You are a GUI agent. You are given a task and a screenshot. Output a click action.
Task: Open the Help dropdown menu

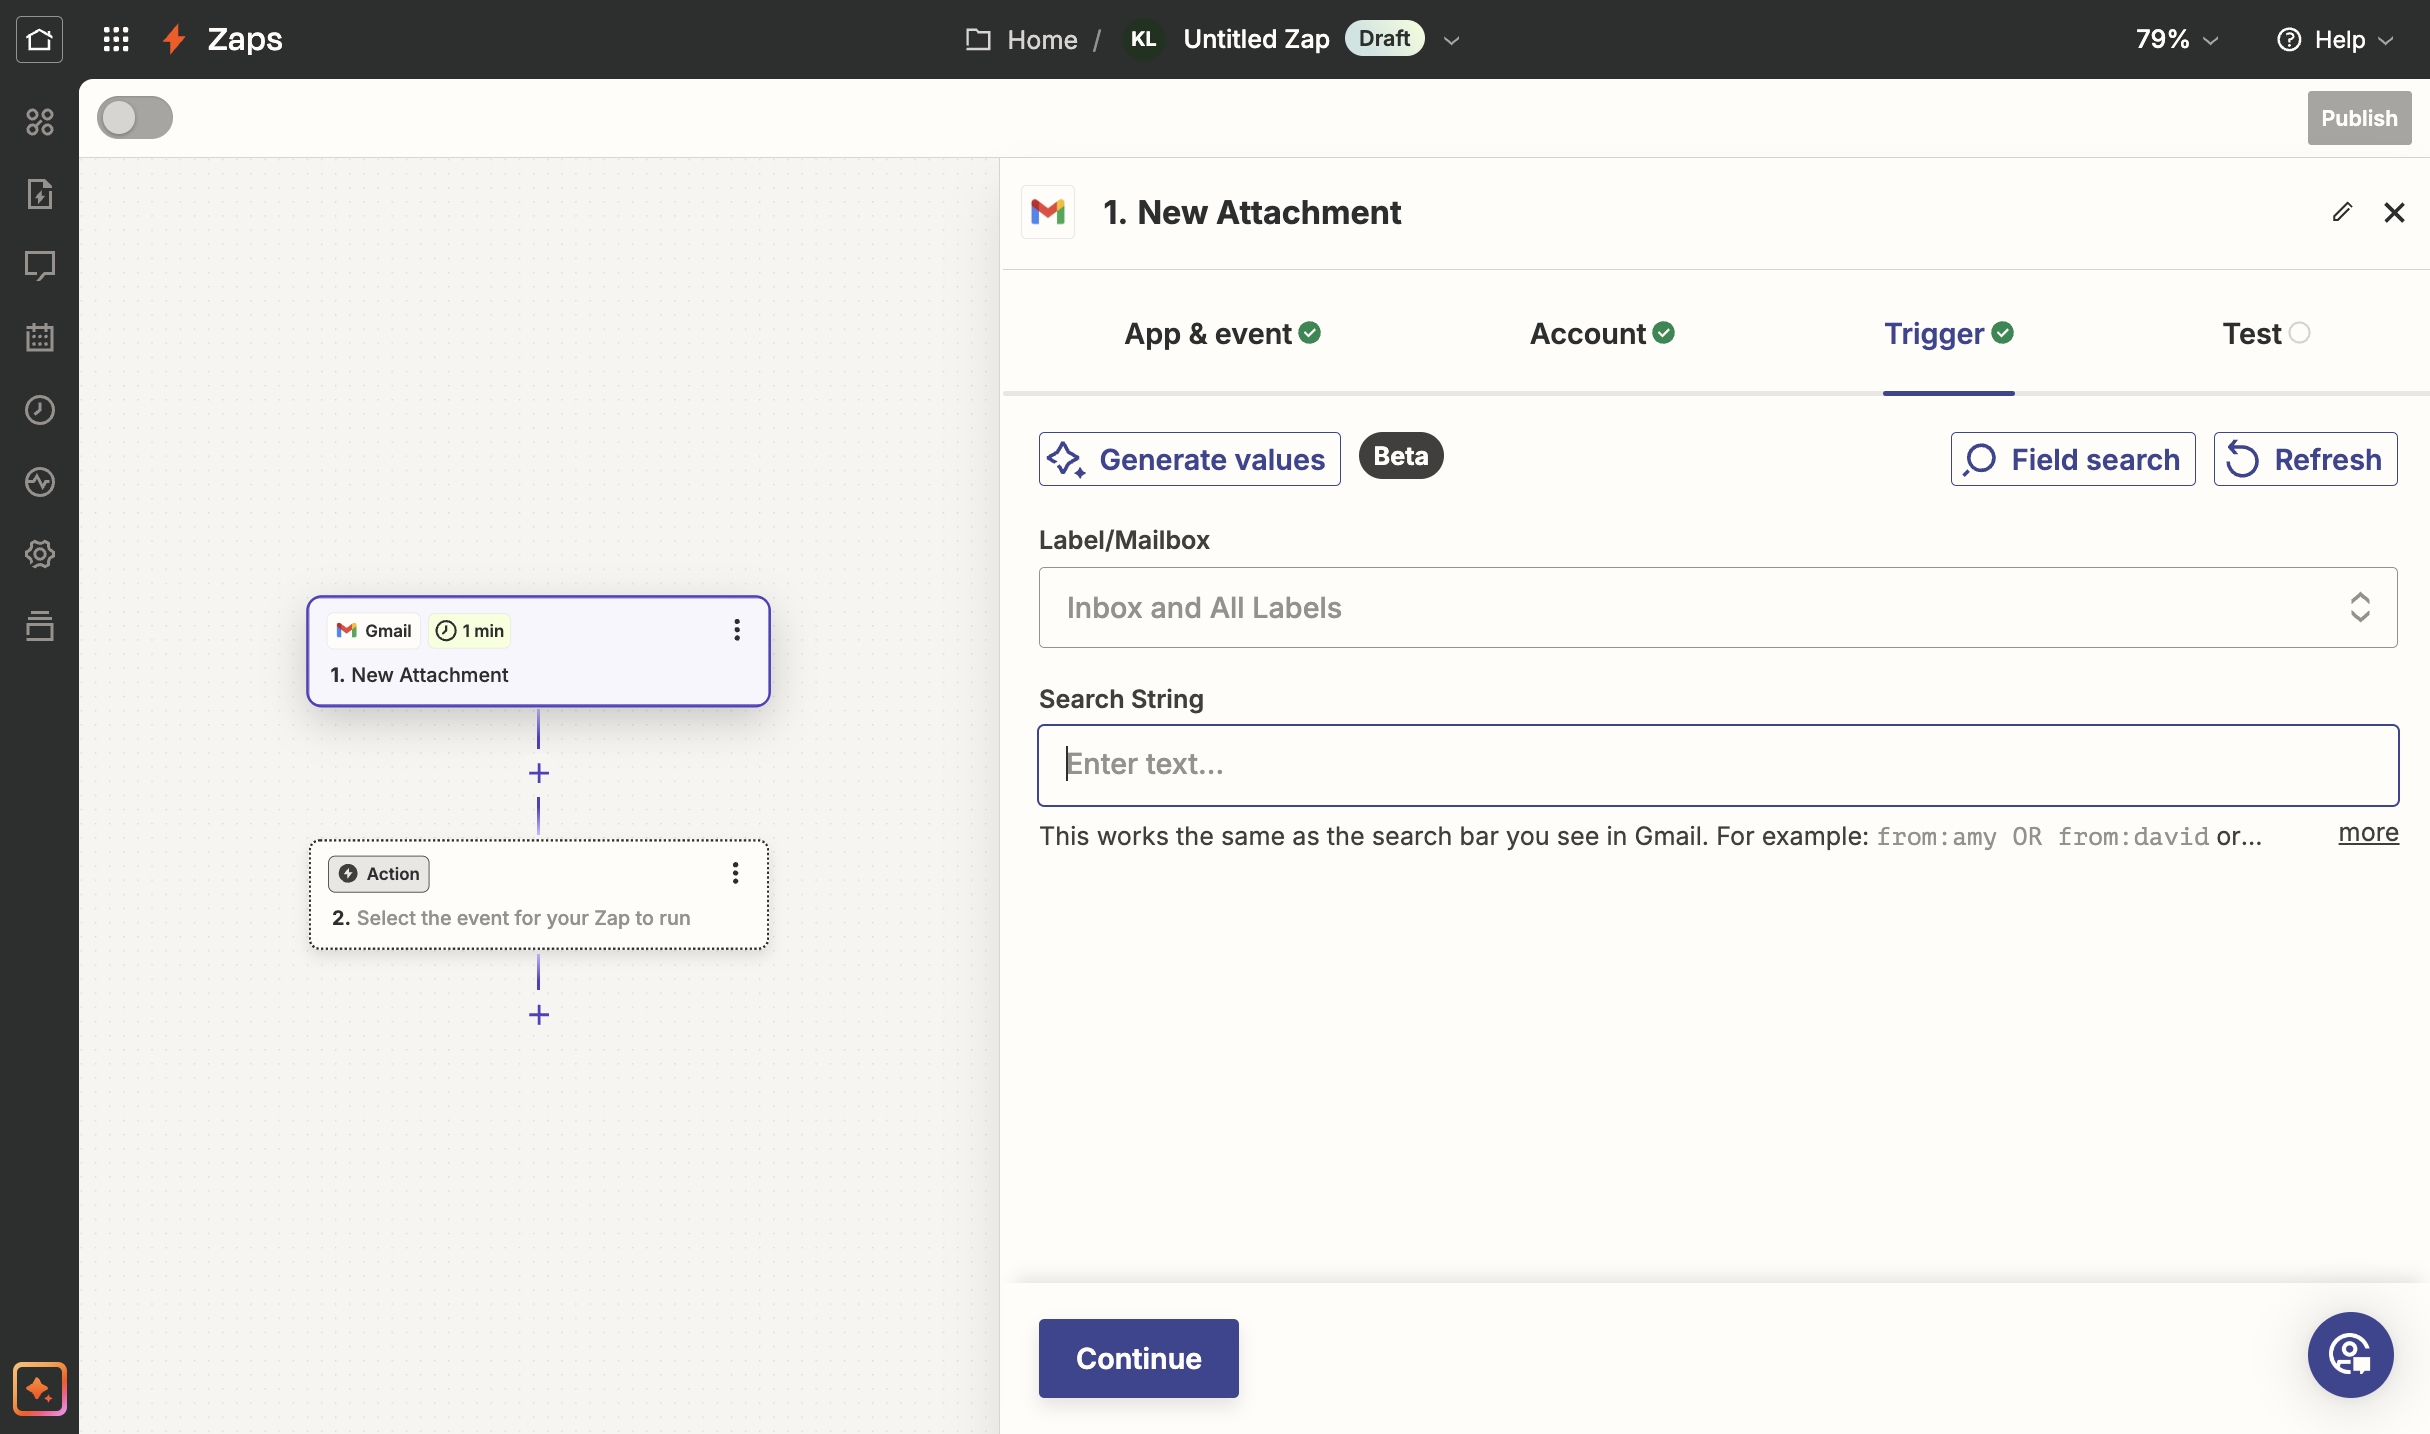[x=2336, y=39]
